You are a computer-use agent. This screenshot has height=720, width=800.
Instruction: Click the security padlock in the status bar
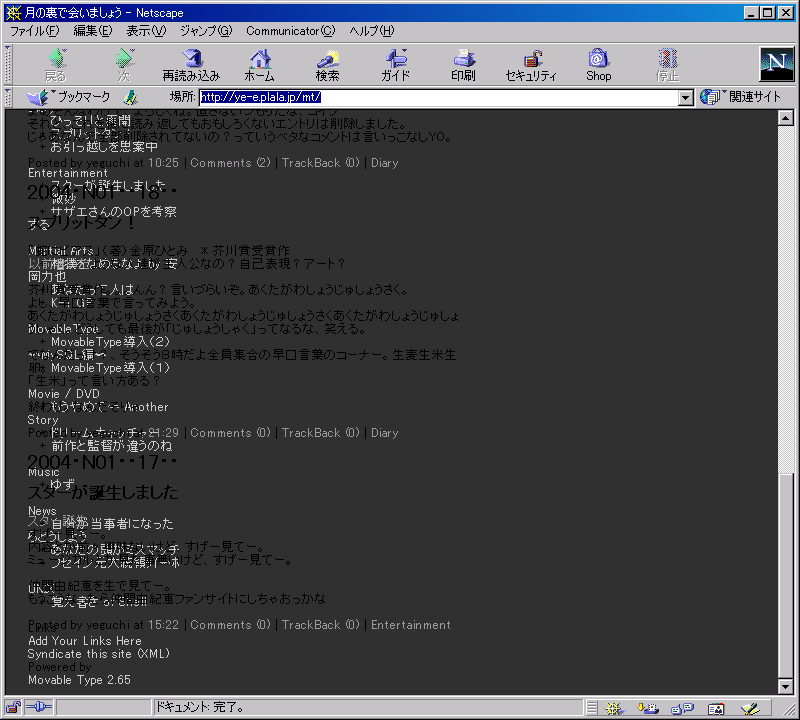point(13,707)
